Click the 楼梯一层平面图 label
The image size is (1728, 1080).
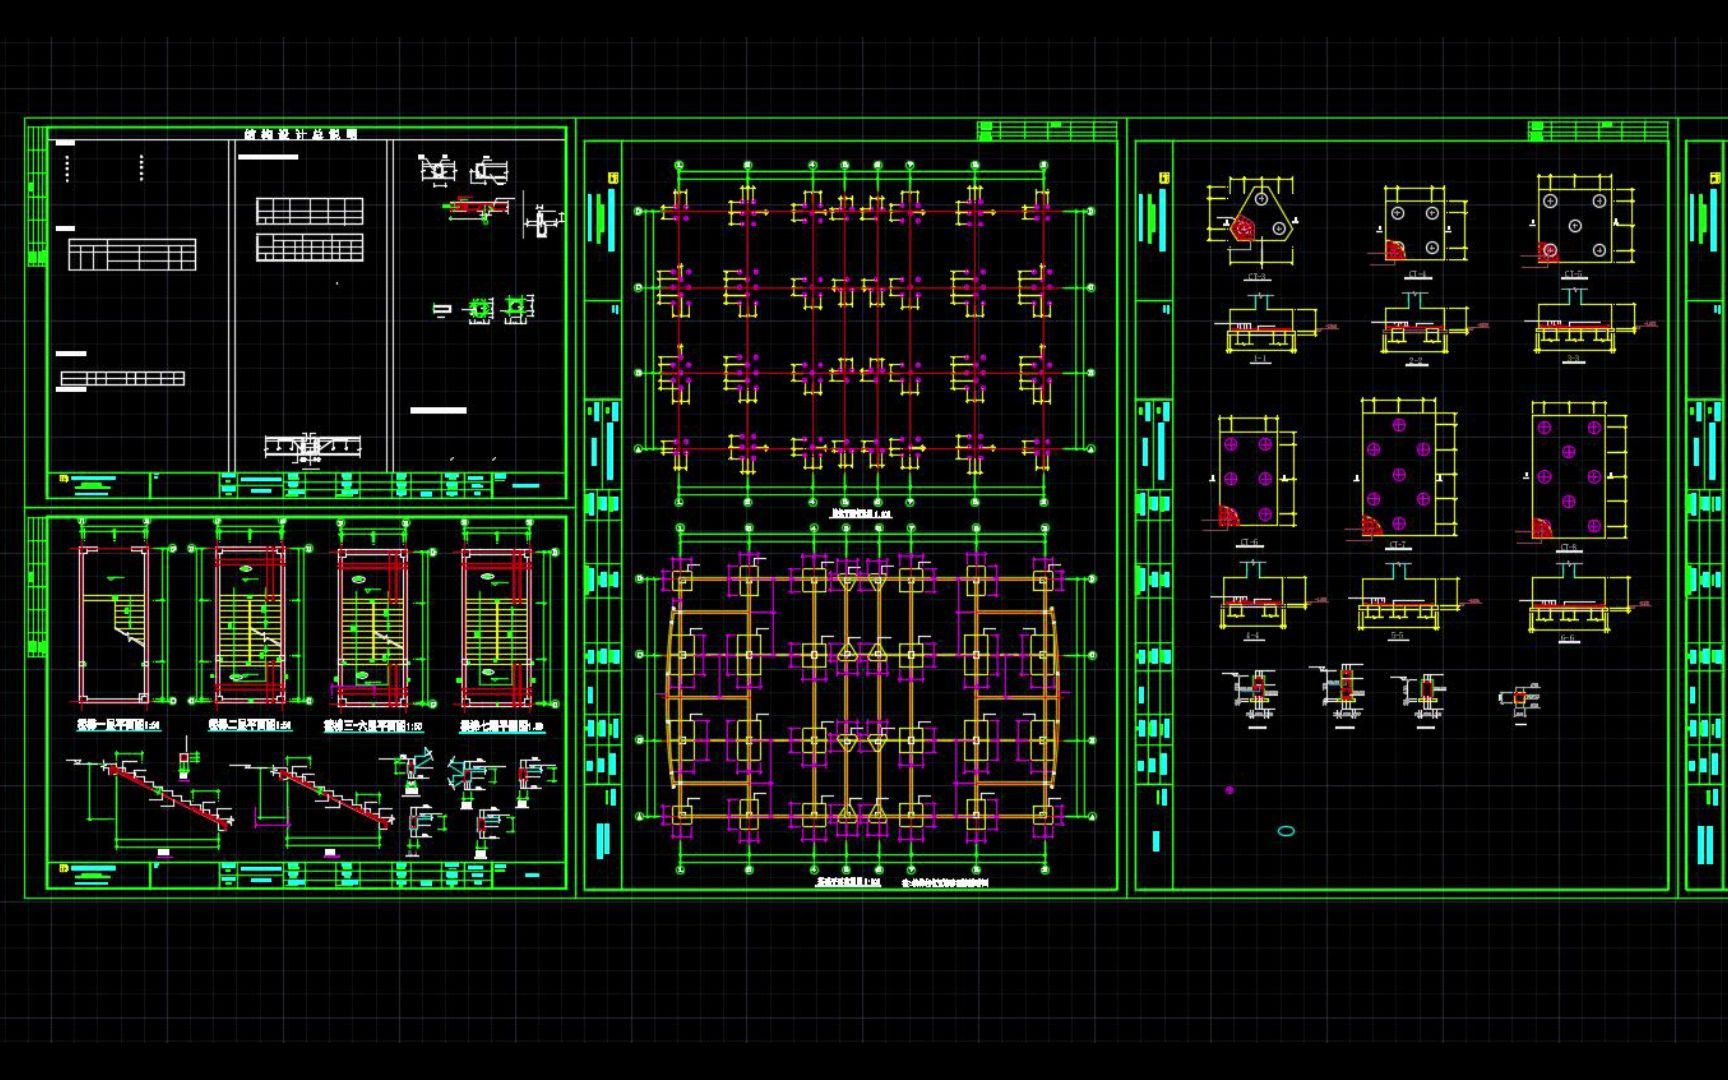(x=119, y=725)
